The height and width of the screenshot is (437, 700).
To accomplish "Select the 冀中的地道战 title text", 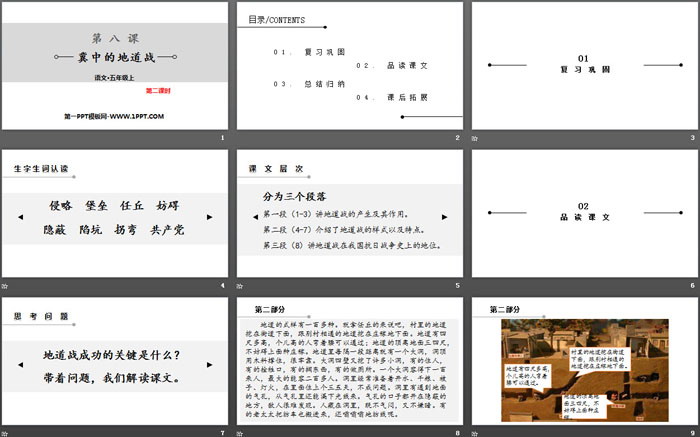I will (113, 59).
